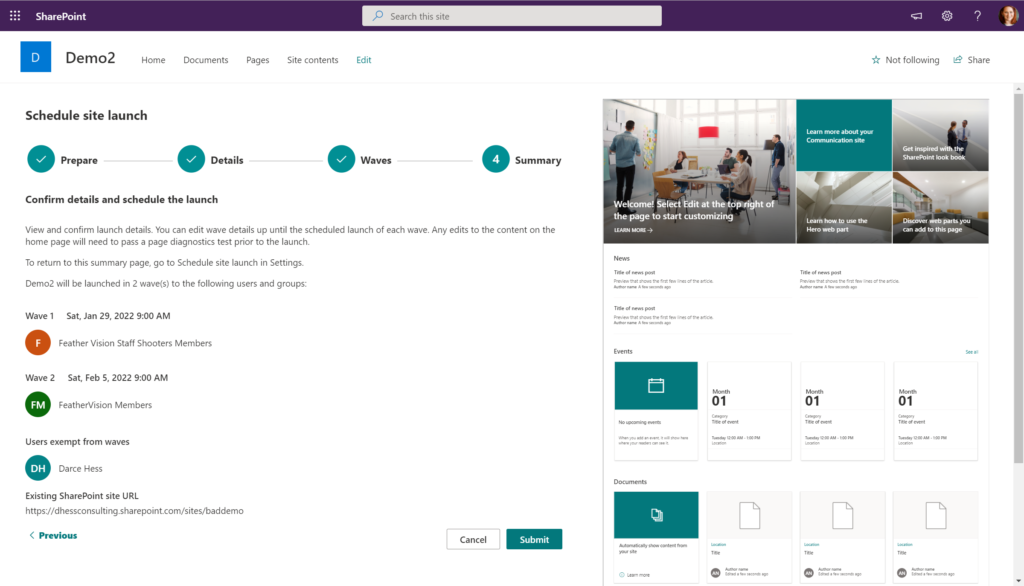Screen dimensions: 1024x586
Task: Open the settings gear icon
Action: (x=947, y=16)
